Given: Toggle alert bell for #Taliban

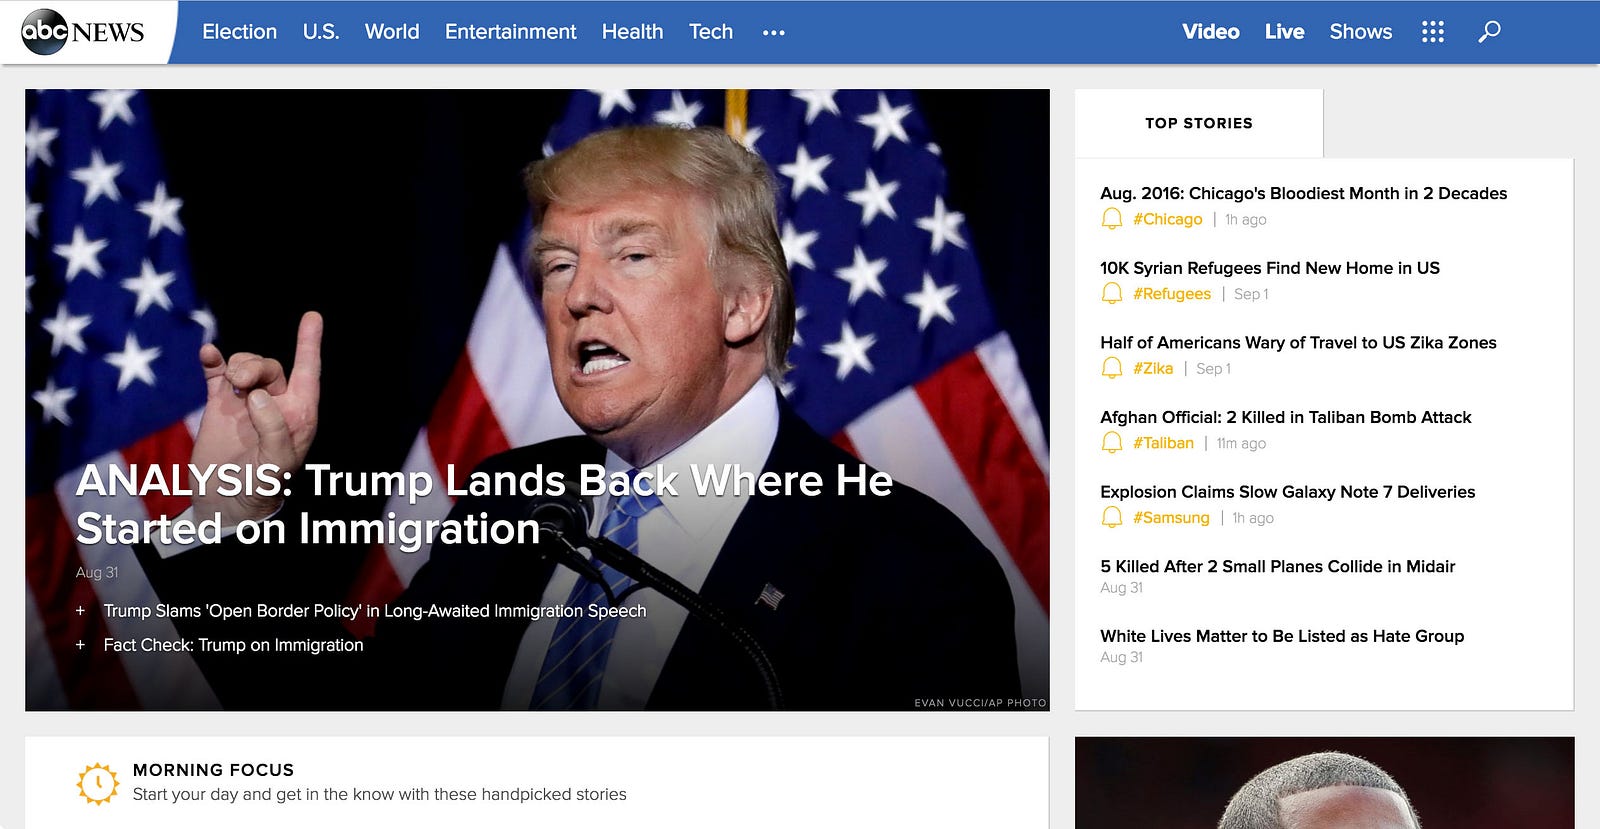Looking at the screenshot, I should click(1112, 443).
